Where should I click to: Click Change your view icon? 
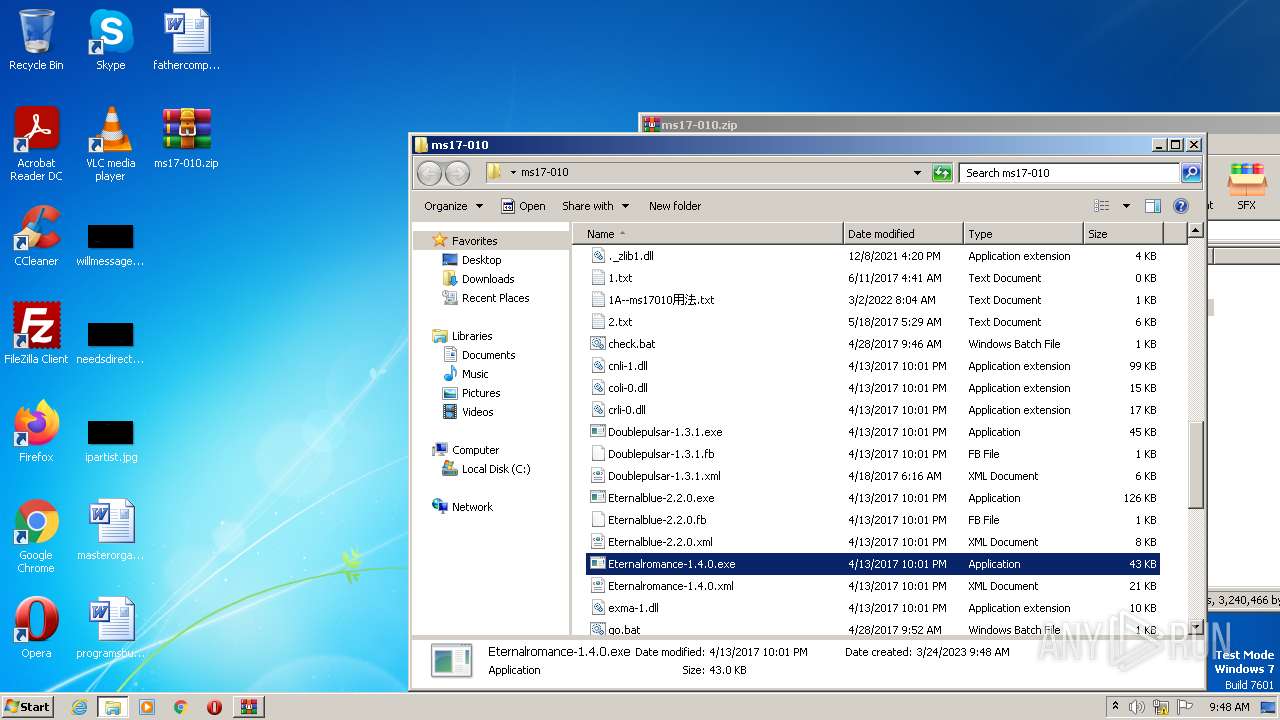1102,206
